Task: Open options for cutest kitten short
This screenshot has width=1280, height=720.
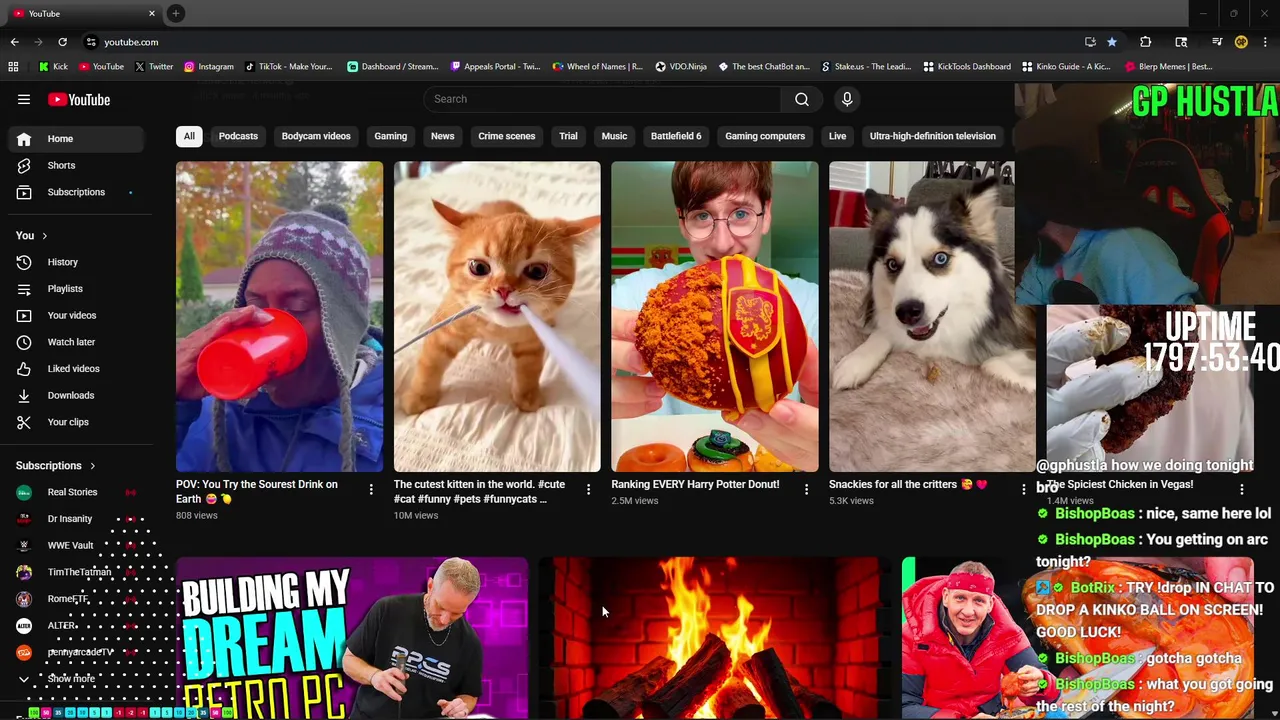Action: pos(588,489)
